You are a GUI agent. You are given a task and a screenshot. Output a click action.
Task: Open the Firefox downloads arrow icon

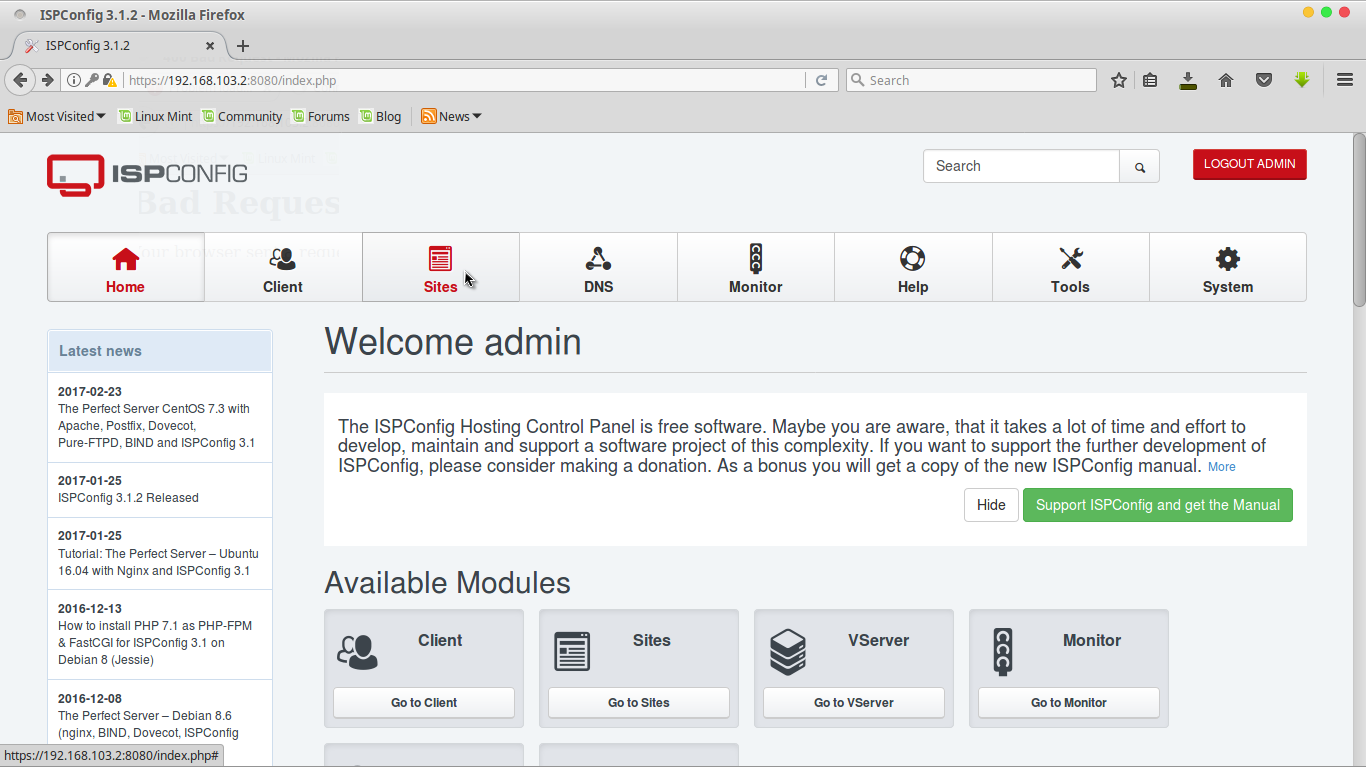tap(1188, 80)
